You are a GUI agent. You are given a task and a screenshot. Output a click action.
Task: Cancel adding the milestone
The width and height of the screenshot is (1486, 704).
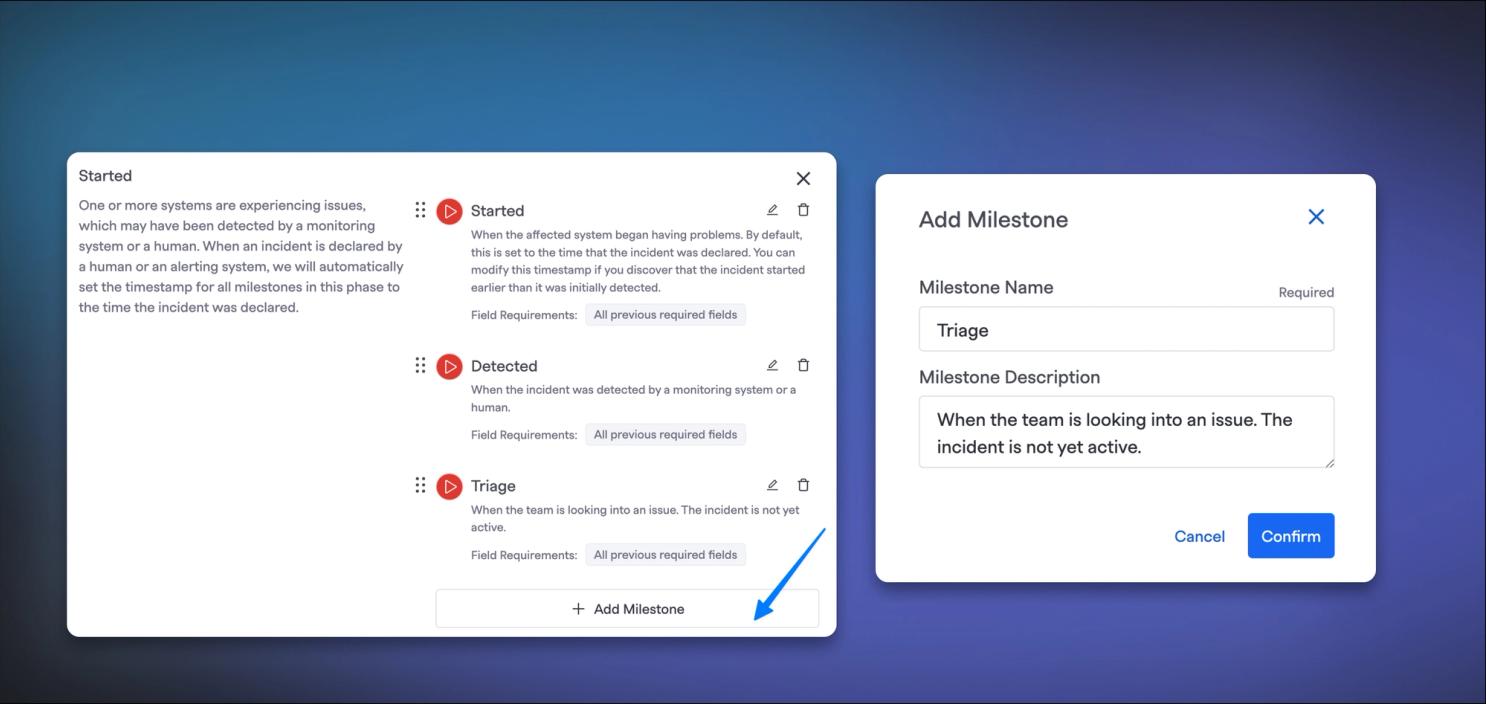(x=1199, y=536)
